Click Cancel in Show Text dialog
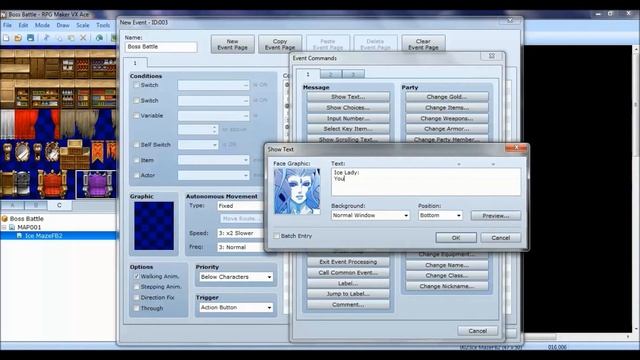Viewport: 640px width, 360px height. (500, 238)
